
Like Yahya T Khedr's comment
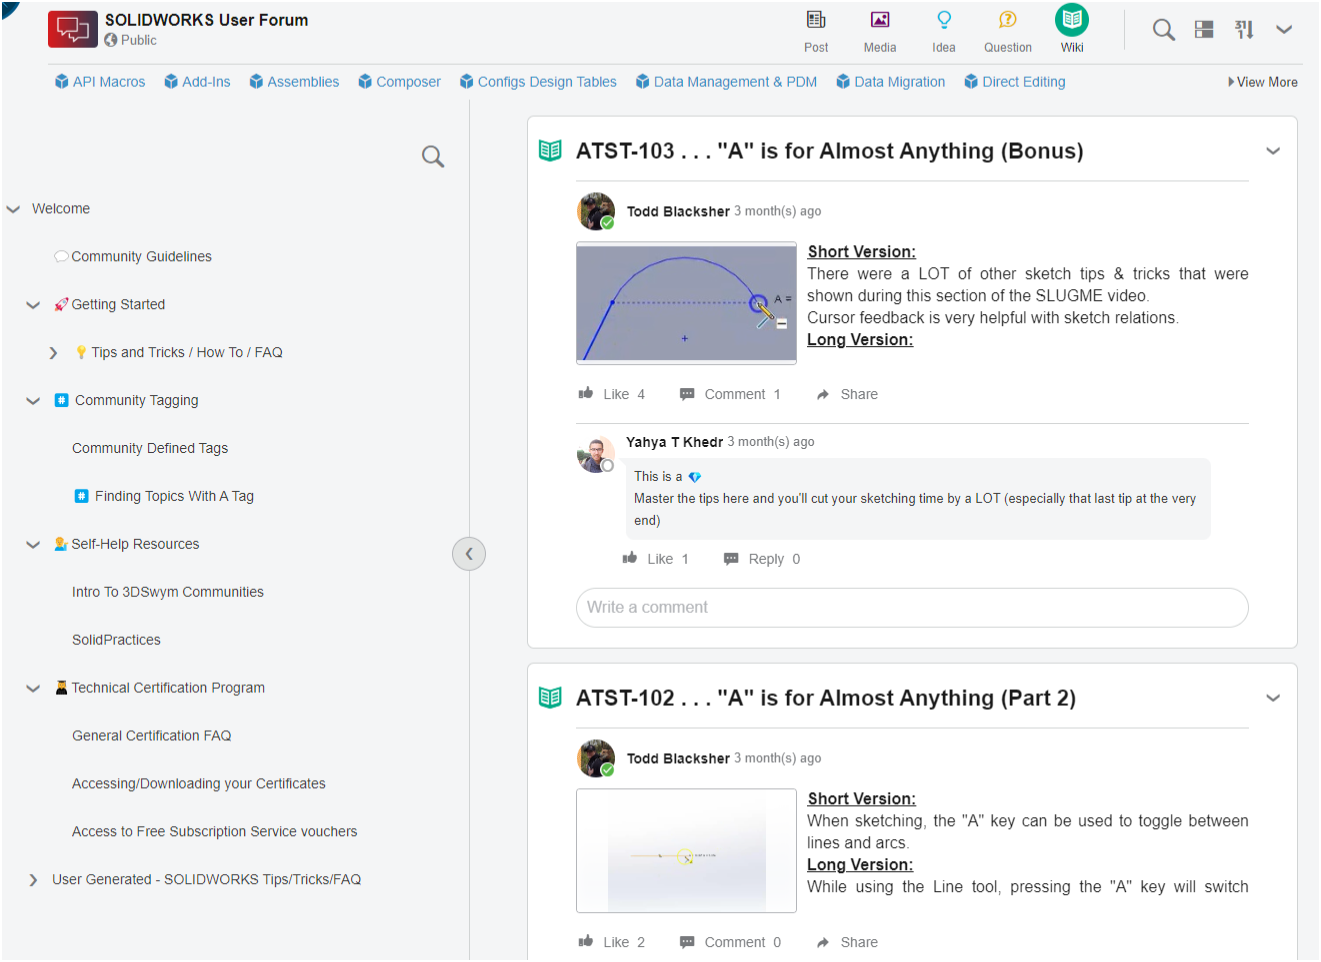coord(655,560)
